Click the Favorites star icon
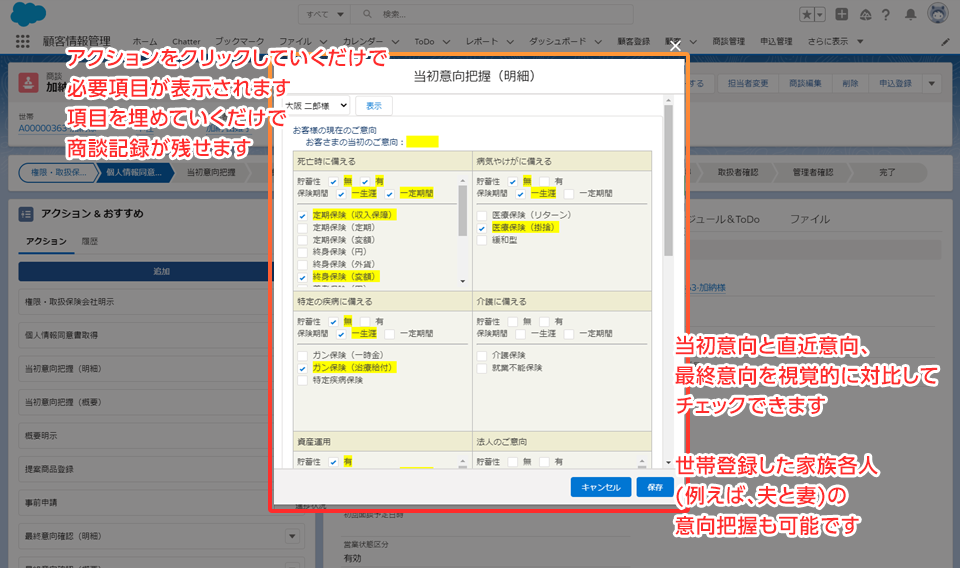960x568 pixels. click(x=807, y=14)
